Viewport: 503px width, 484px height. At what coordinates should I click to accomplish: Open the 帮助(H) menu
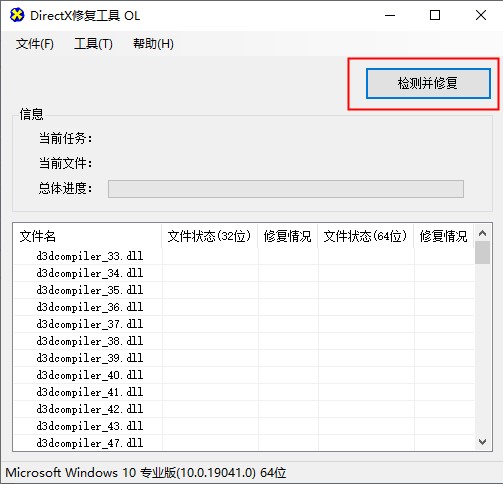coord(153,44)
